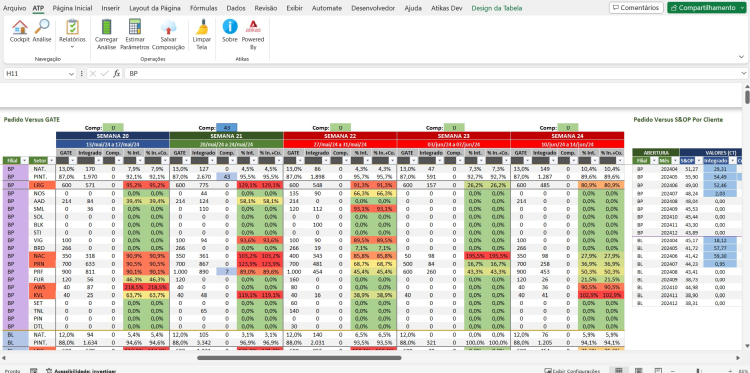Viewport: 750px width, 373px height.
Task: Switch to the Desenvolvedor tab
Action: click(x=373, y=8)
